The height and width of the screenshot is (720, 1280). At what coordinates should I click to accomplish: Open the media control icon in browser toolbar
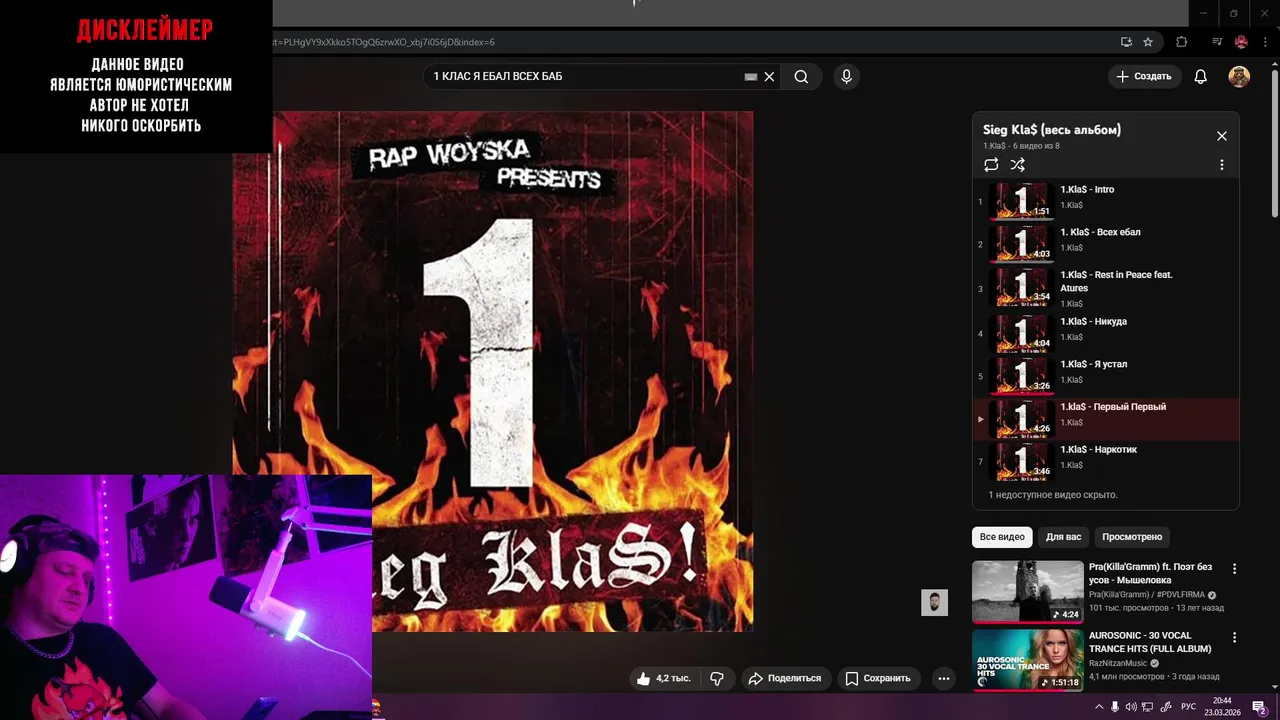[1217, 42]
